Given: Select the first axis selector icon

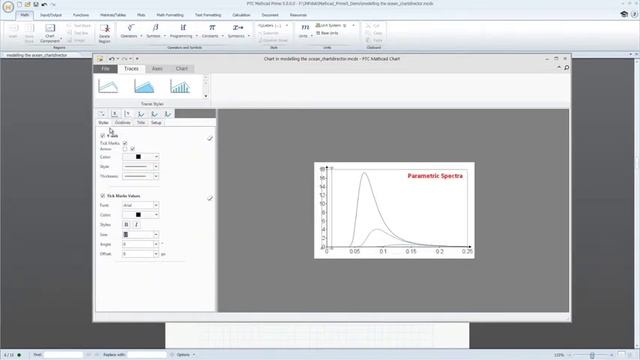Looking at the screenshot, I should click(101, 114).
